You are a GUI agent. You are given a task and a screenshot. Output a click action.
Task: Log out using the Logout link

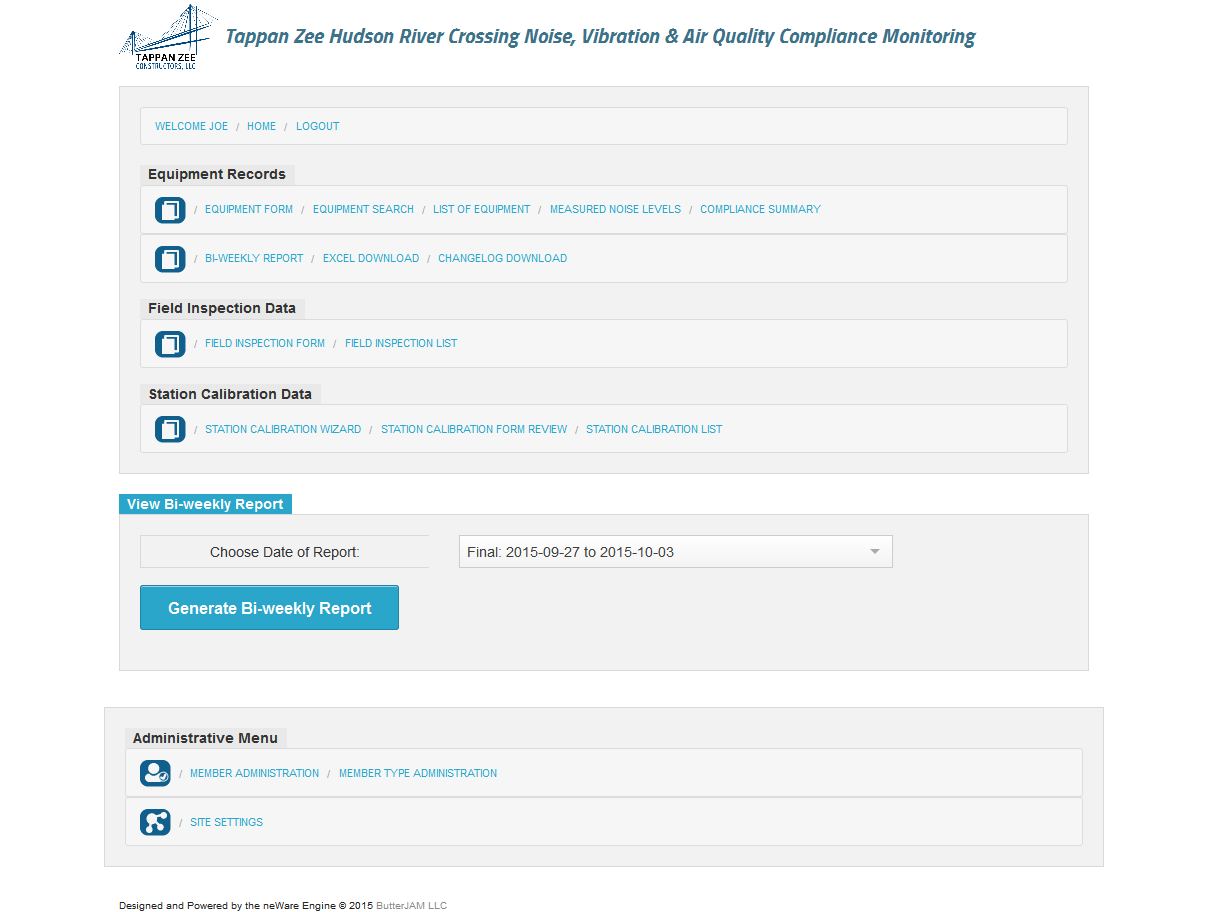click(317, 127)
